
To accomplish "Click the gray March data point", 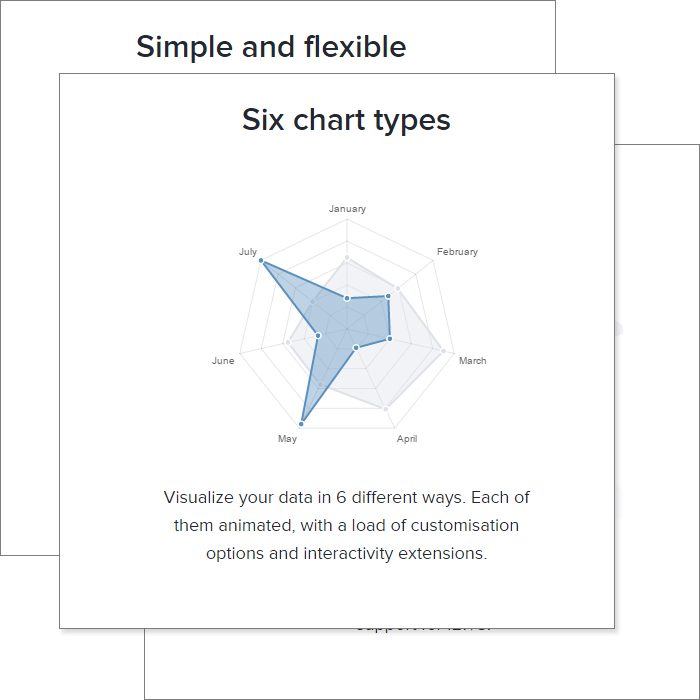I will pos(443,351).
